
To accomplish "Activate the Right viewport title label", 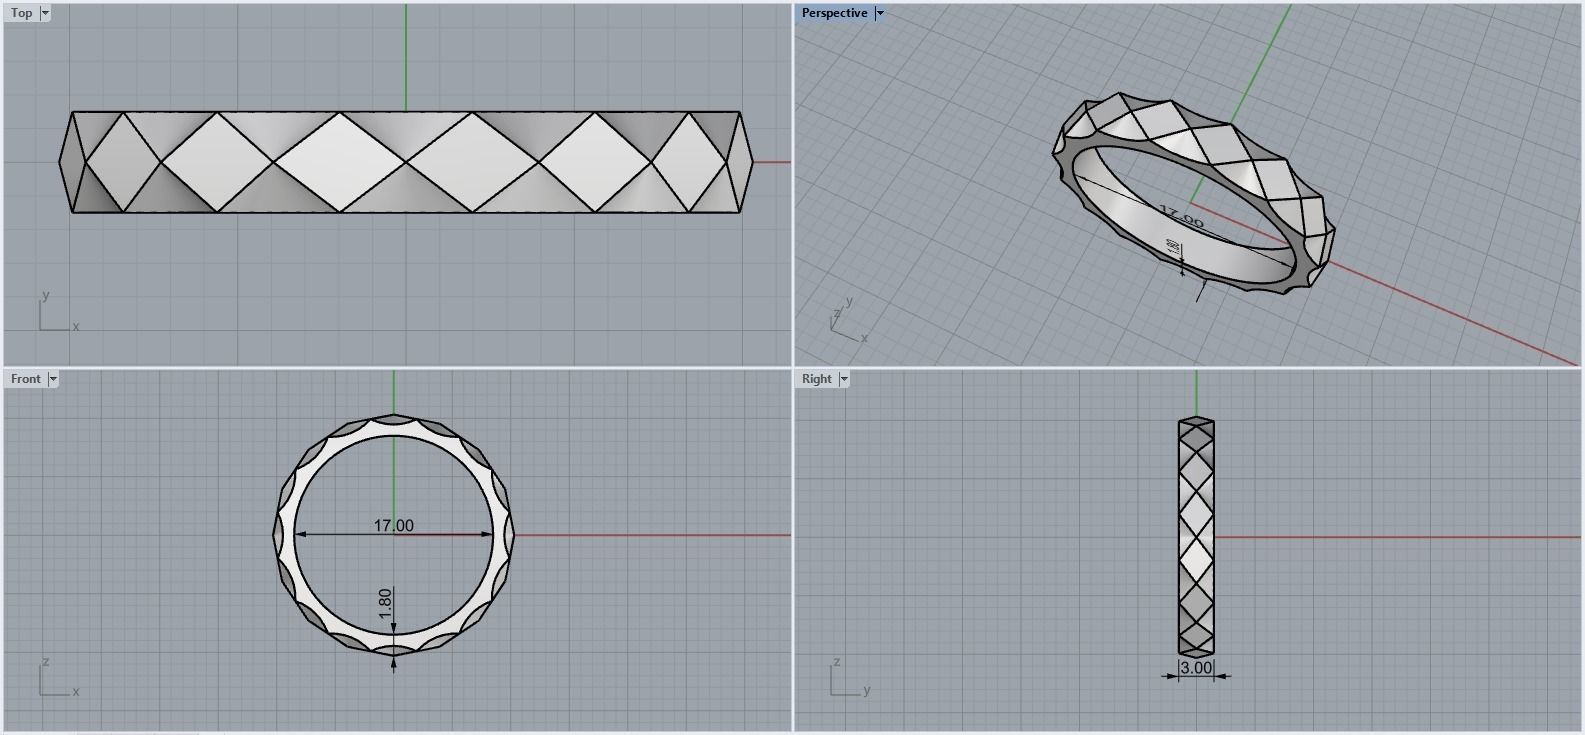I will click(x=816, y=379).
